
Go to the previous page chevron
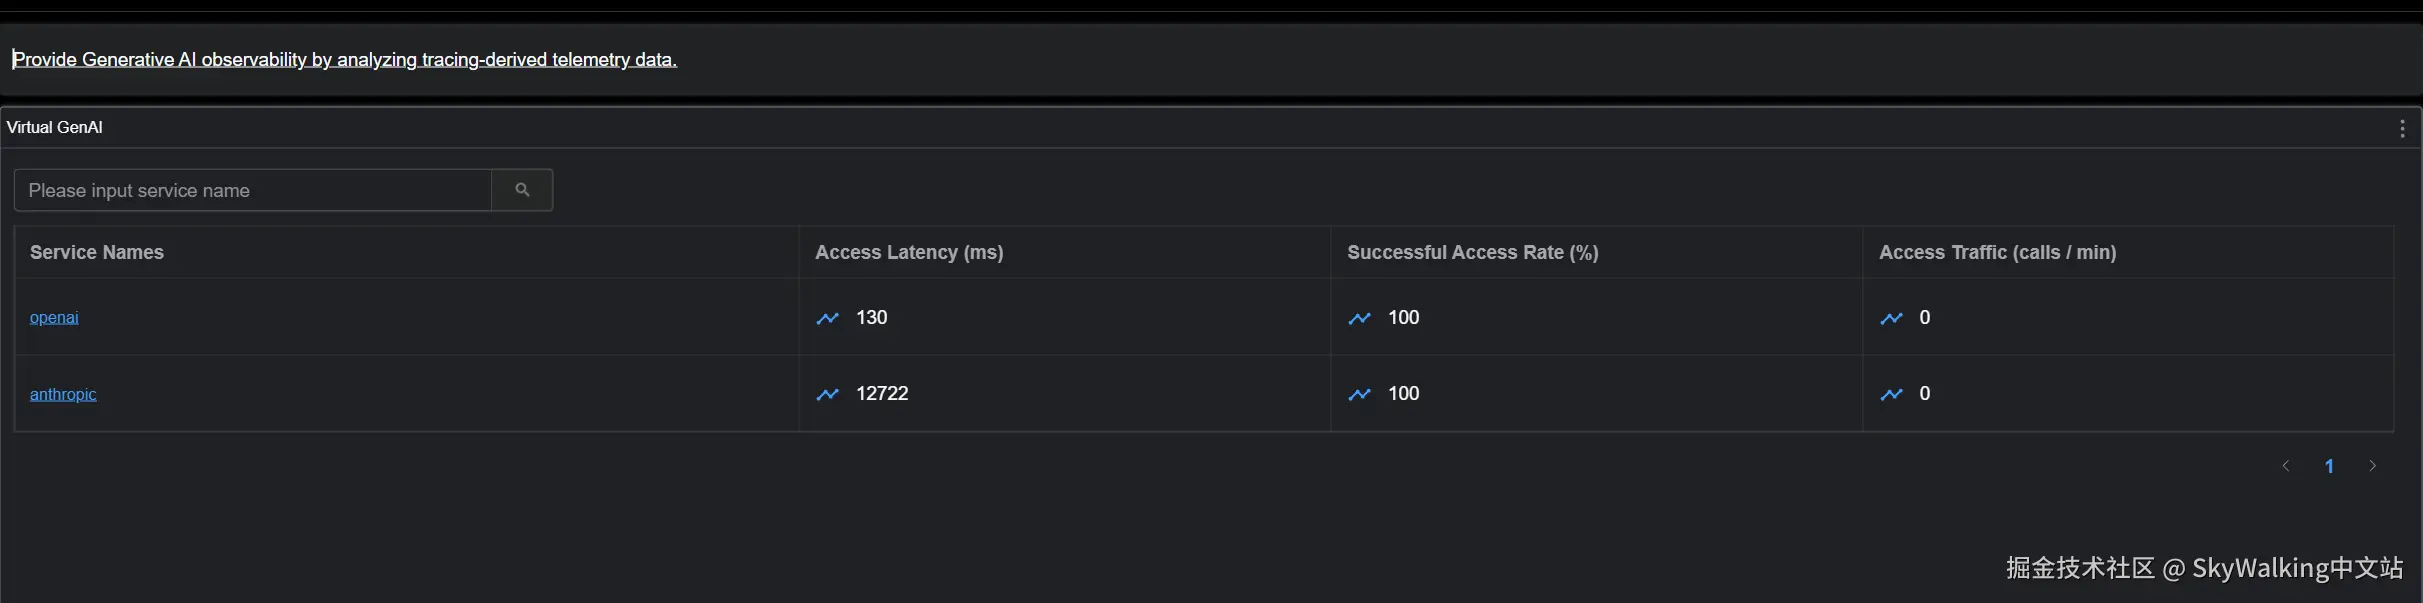[x=2287, y=466]
